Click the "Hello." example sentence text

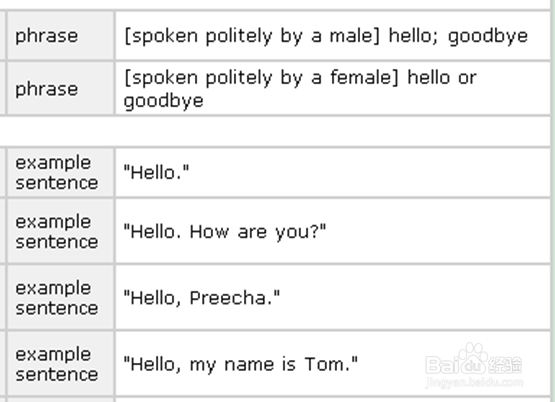(x=156, y=173)
